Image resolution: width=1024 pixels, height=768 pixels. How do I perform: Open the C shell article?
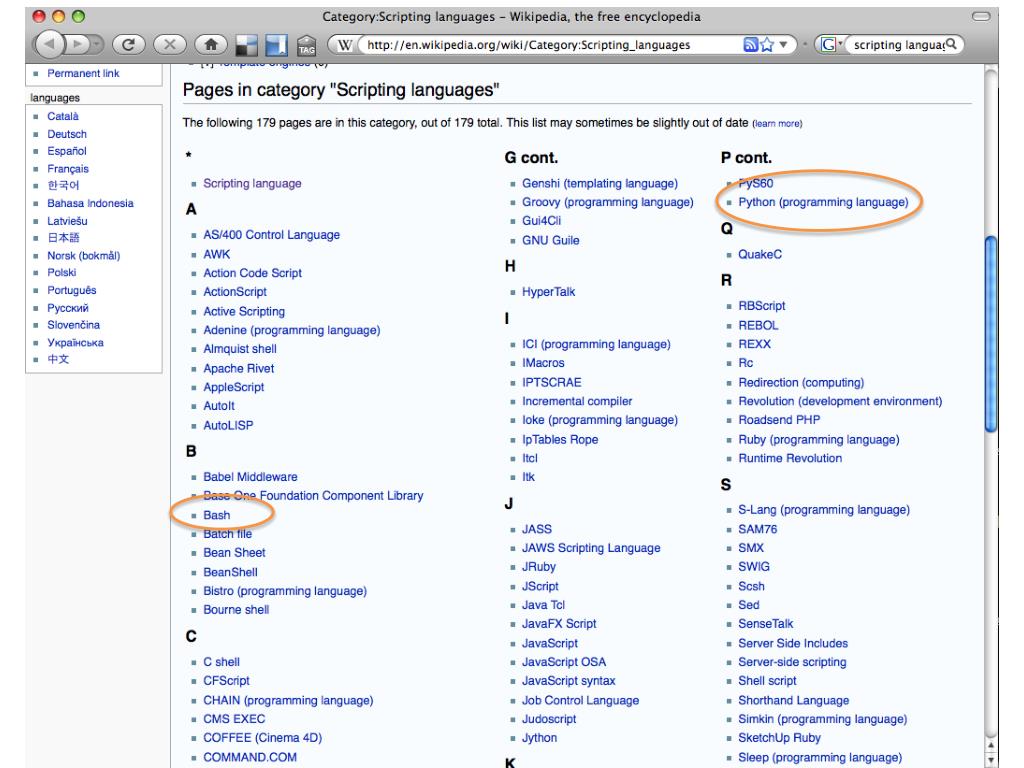click(221, 662)
